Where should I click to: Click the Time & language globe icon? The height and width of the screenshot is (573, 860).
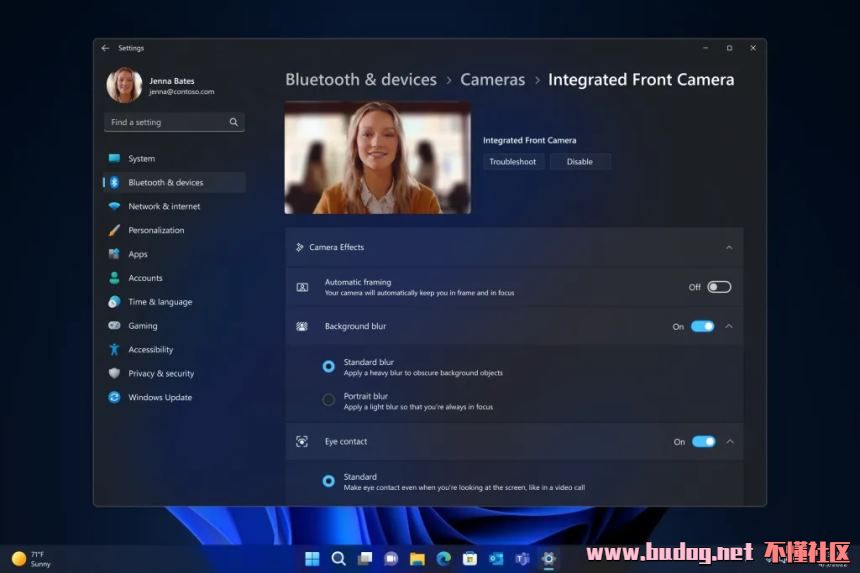pos(114,302)
